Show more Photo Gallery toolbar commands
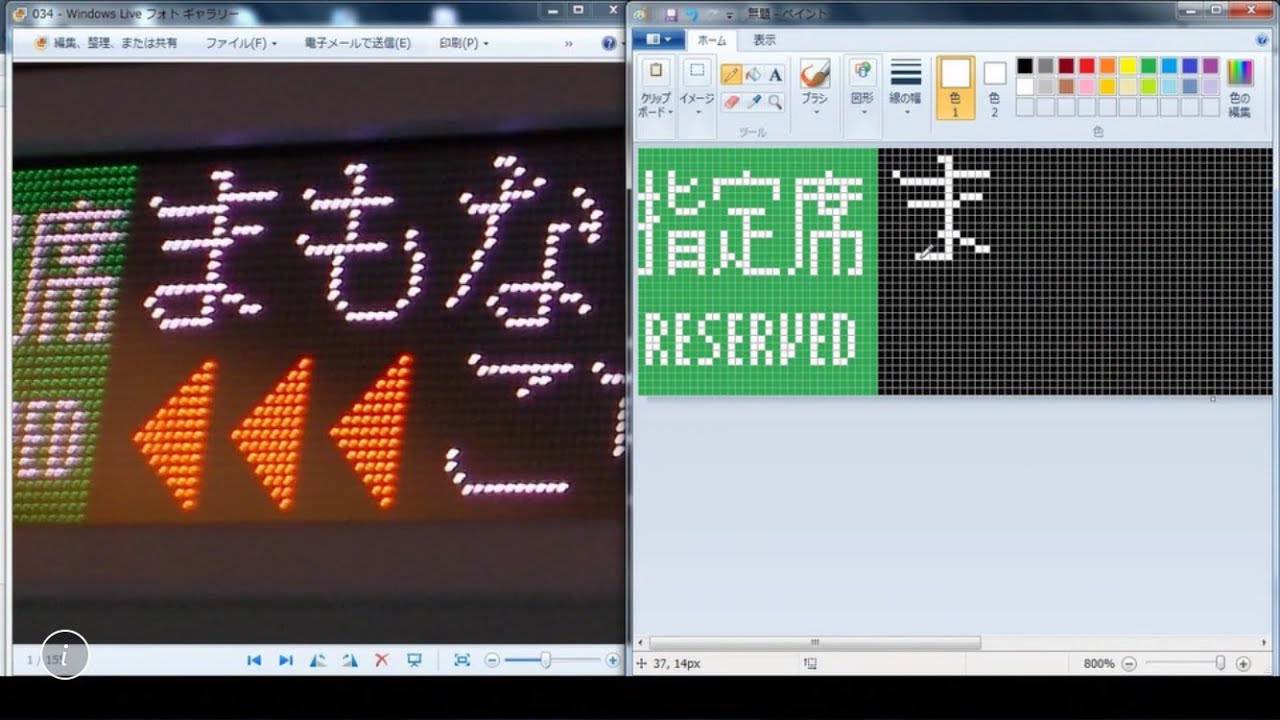The height and width of the screenshot is (720, 1280). point(569,43)
